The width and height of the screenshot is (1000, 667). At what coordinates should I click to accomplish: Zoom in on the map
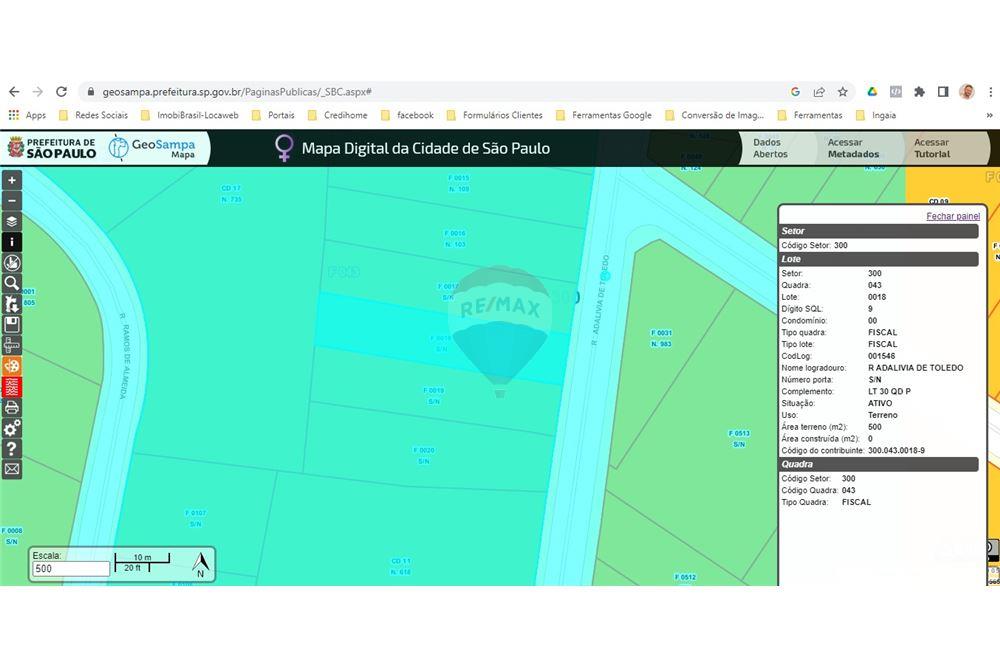pos(12,180)
